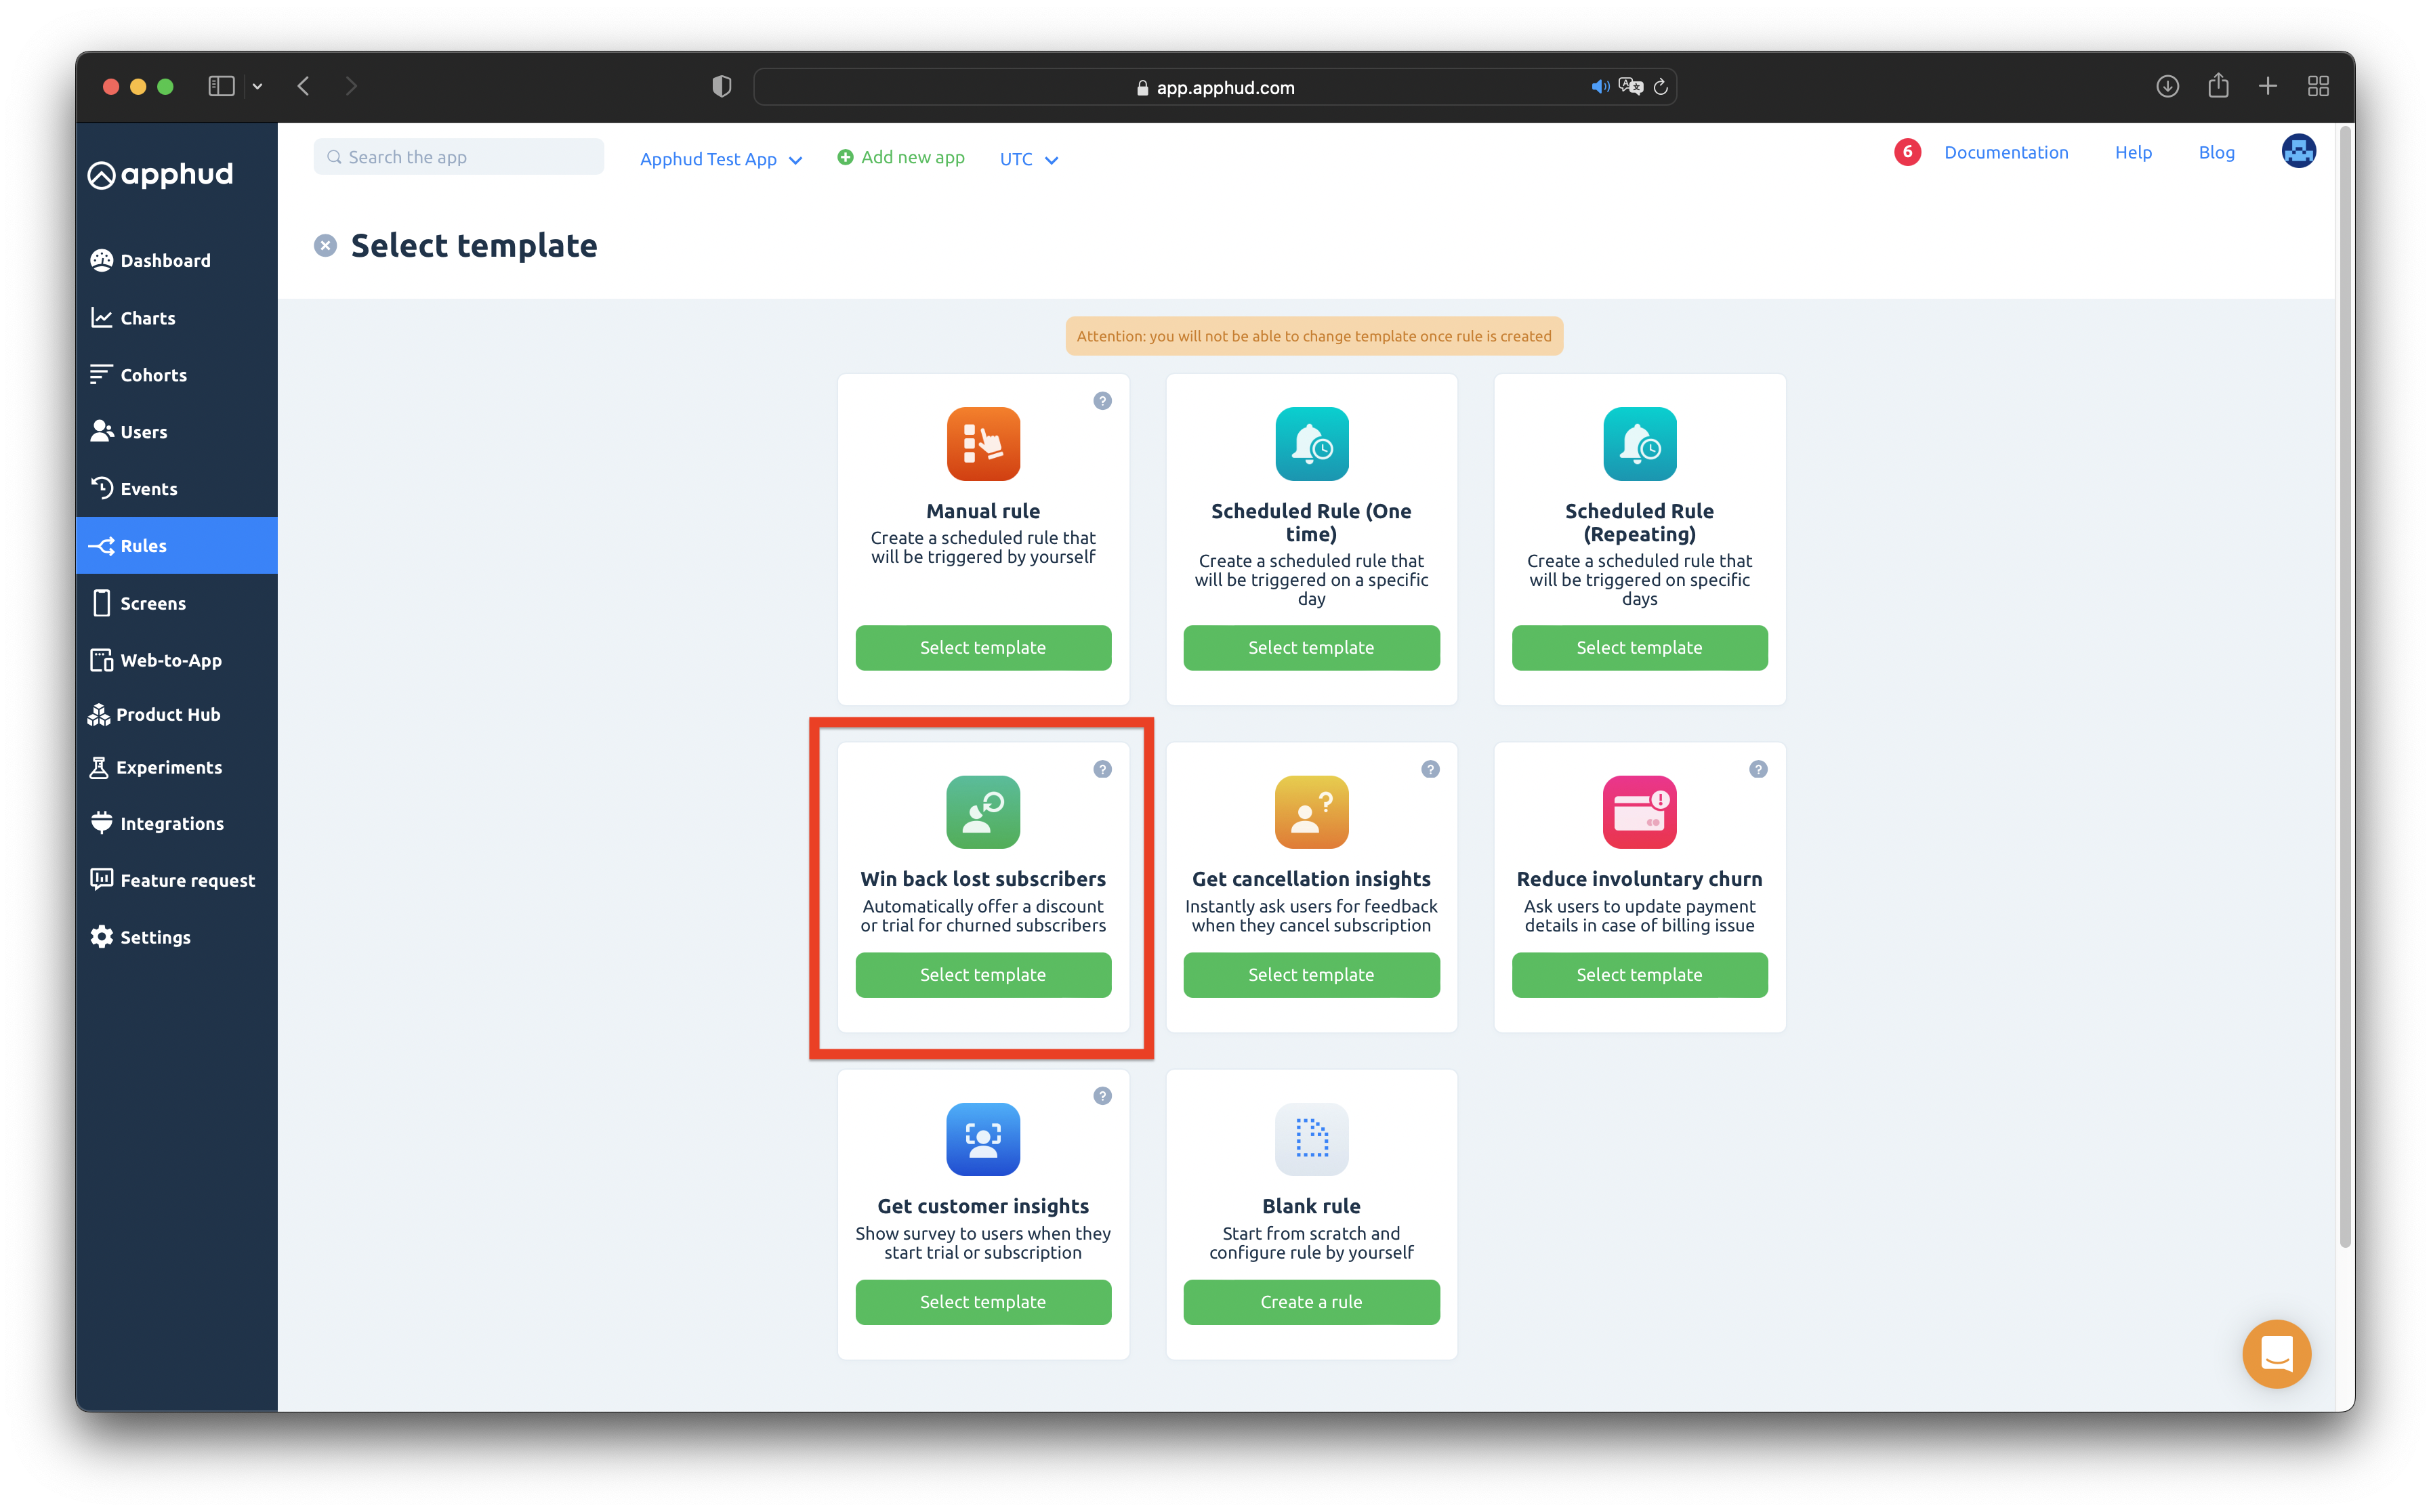2431x1512 pixels.
Task: Close Select template with X icon
Action: pyautogui.click(x=325, y=246)
